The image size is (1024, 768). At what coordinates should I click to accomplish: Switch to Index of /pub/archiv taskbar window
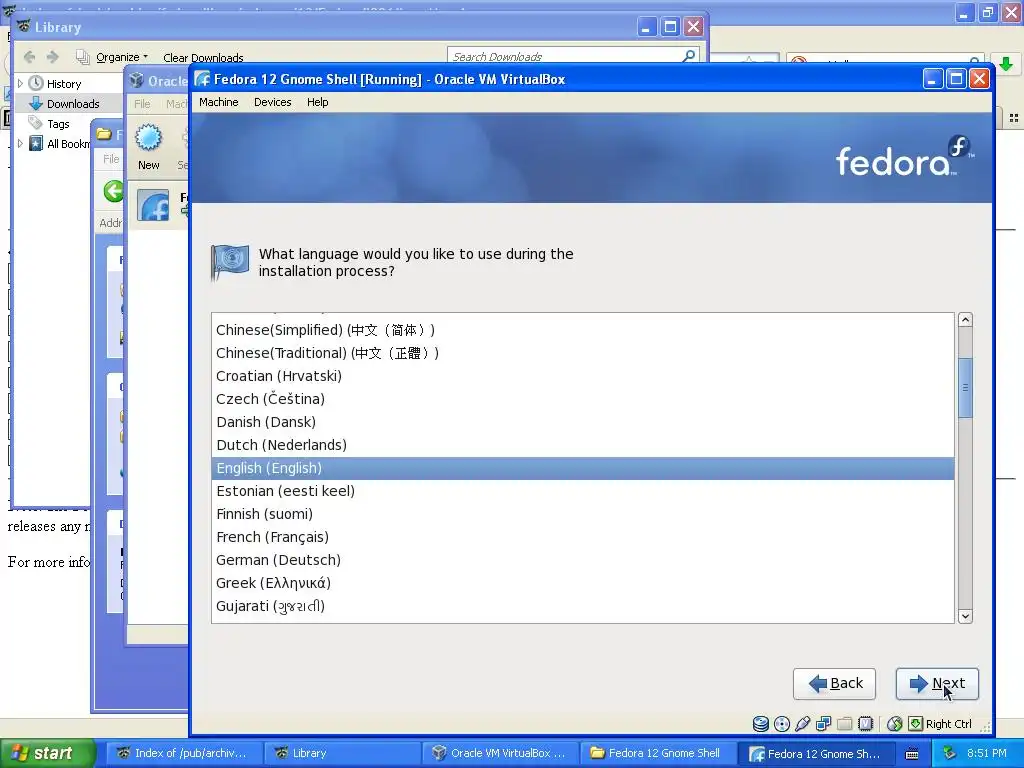point(183,753)
